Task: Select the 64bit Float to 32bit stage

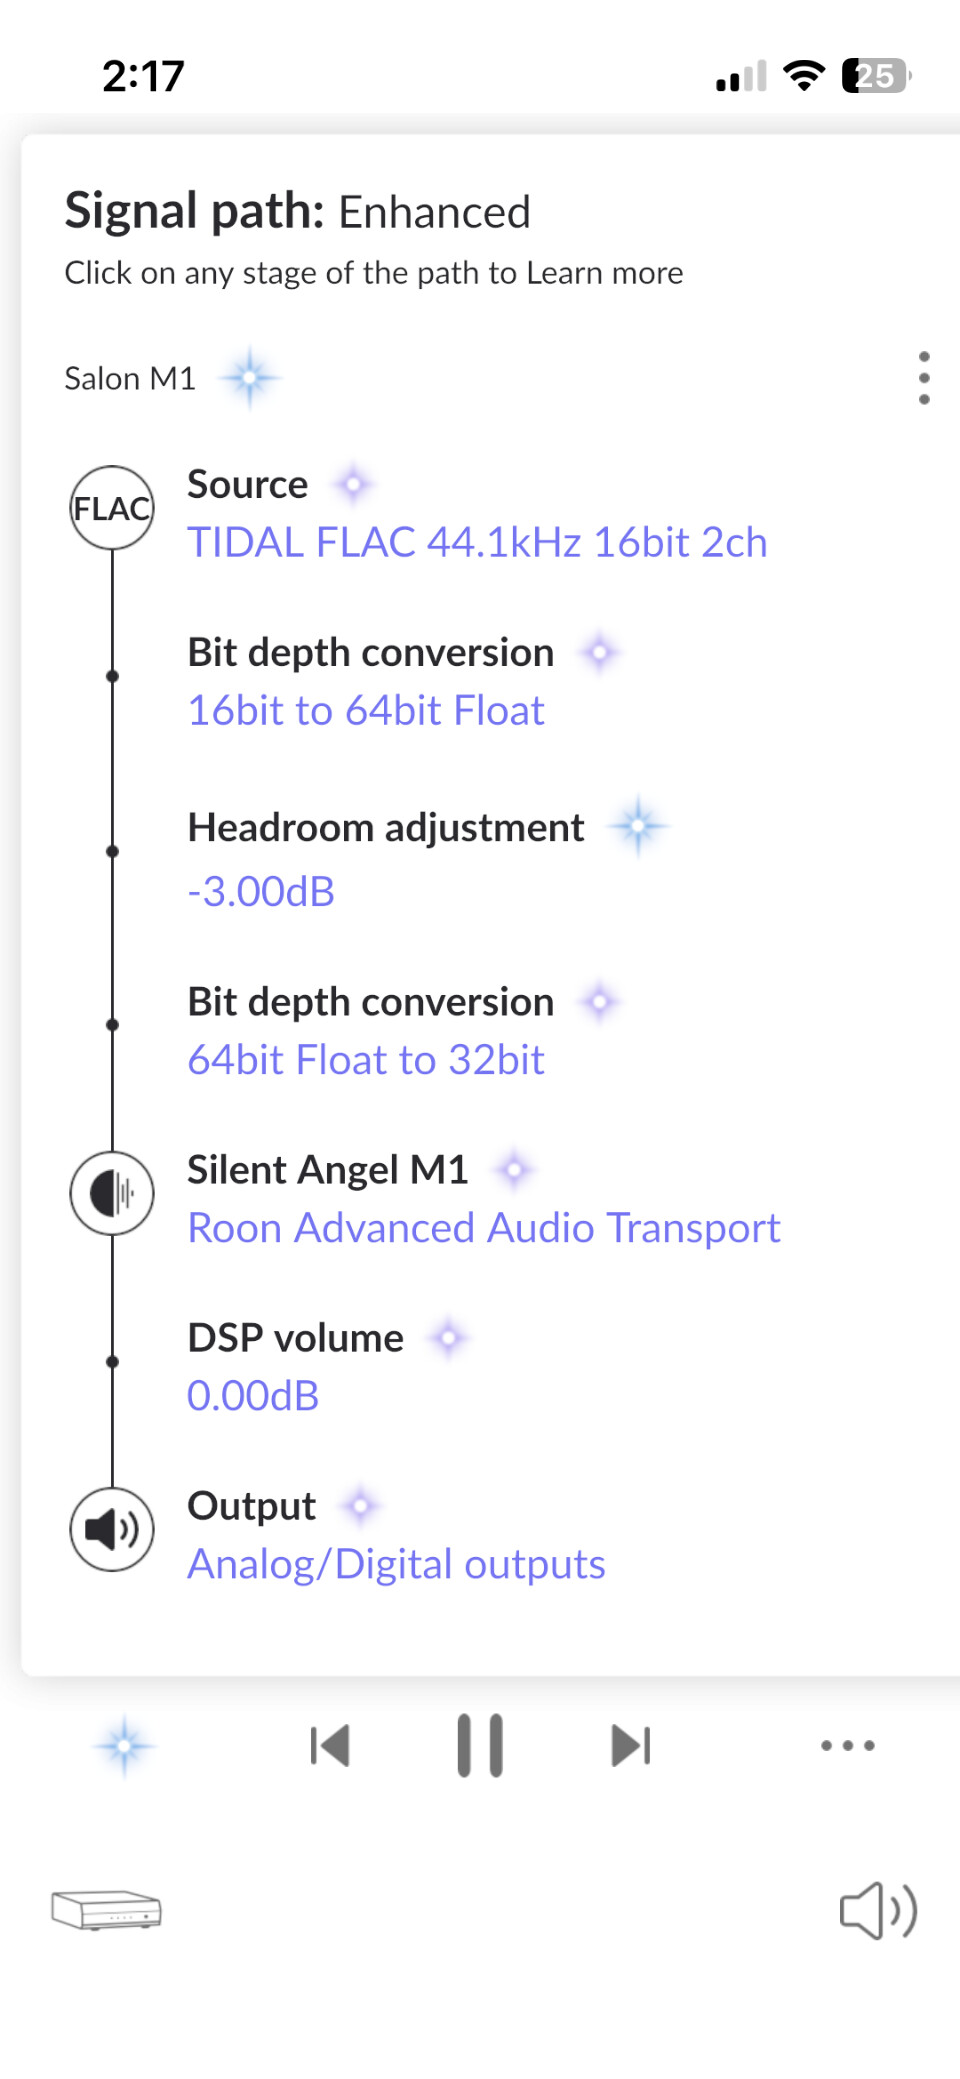Action: (x=366, y=1060)
